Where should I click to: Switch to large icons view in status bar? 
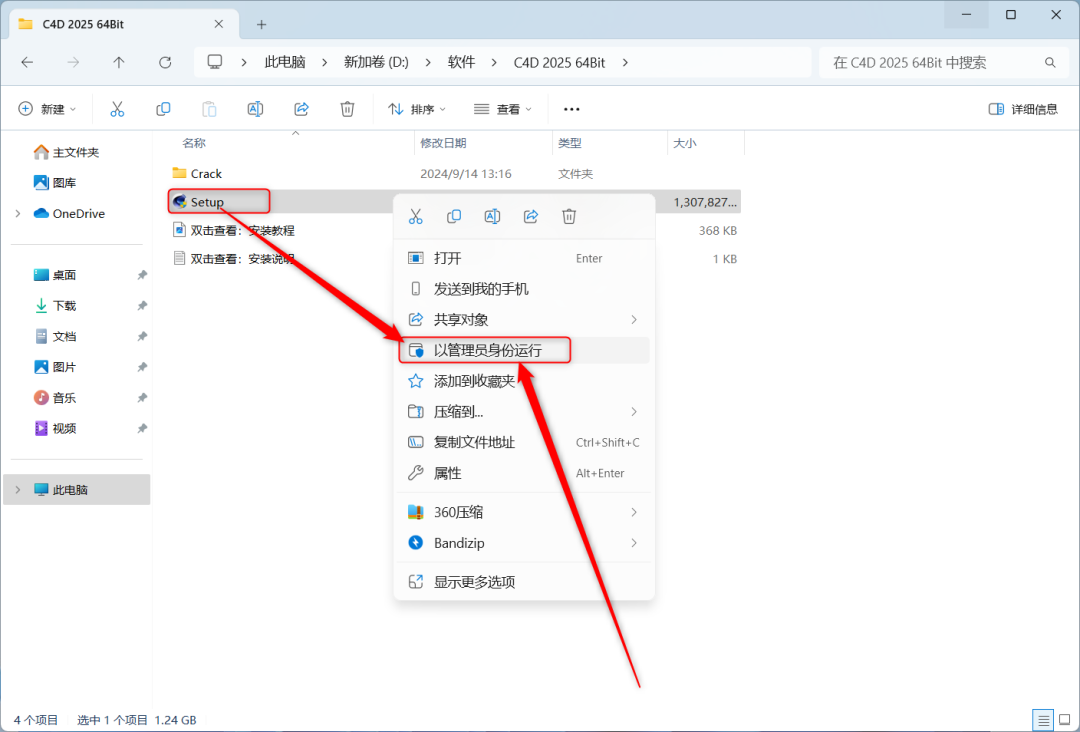click(x=1064, y=719)
